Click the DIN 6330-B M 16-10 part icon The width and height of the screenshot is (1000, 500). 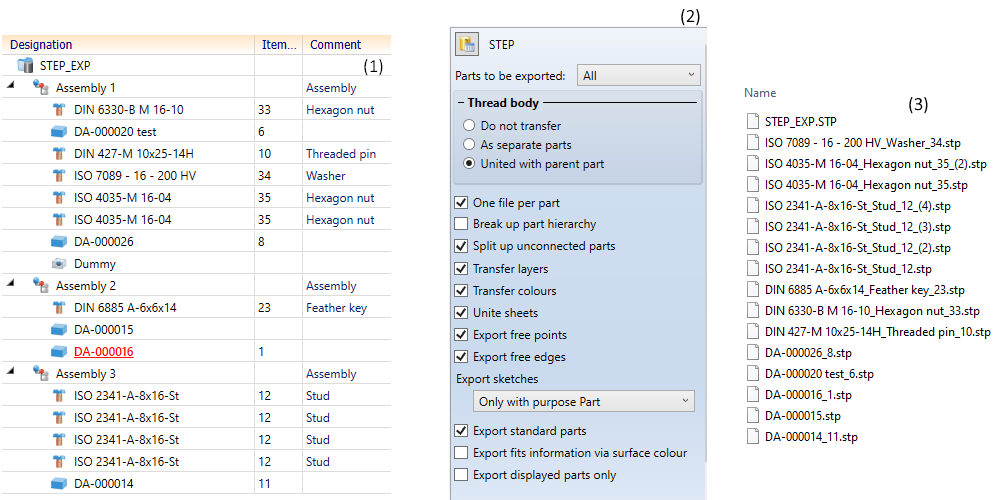[x=59, y=110]
